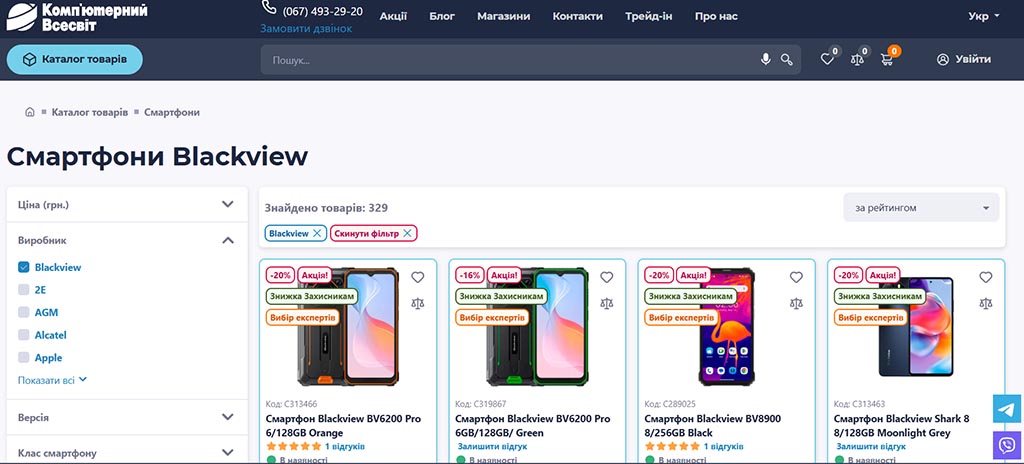
Task: Go to the Трейд-ін menu page
Action: point(648,16)
